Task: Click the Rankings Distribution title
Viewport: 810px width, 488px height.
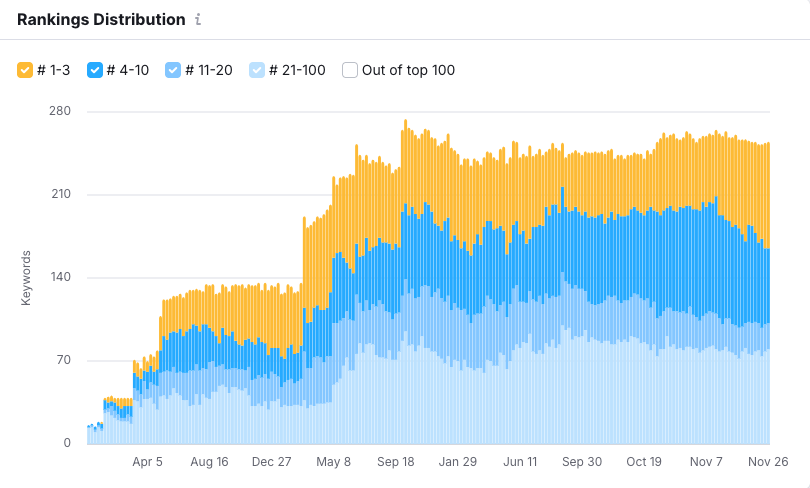Action: (x=101, y=19)
